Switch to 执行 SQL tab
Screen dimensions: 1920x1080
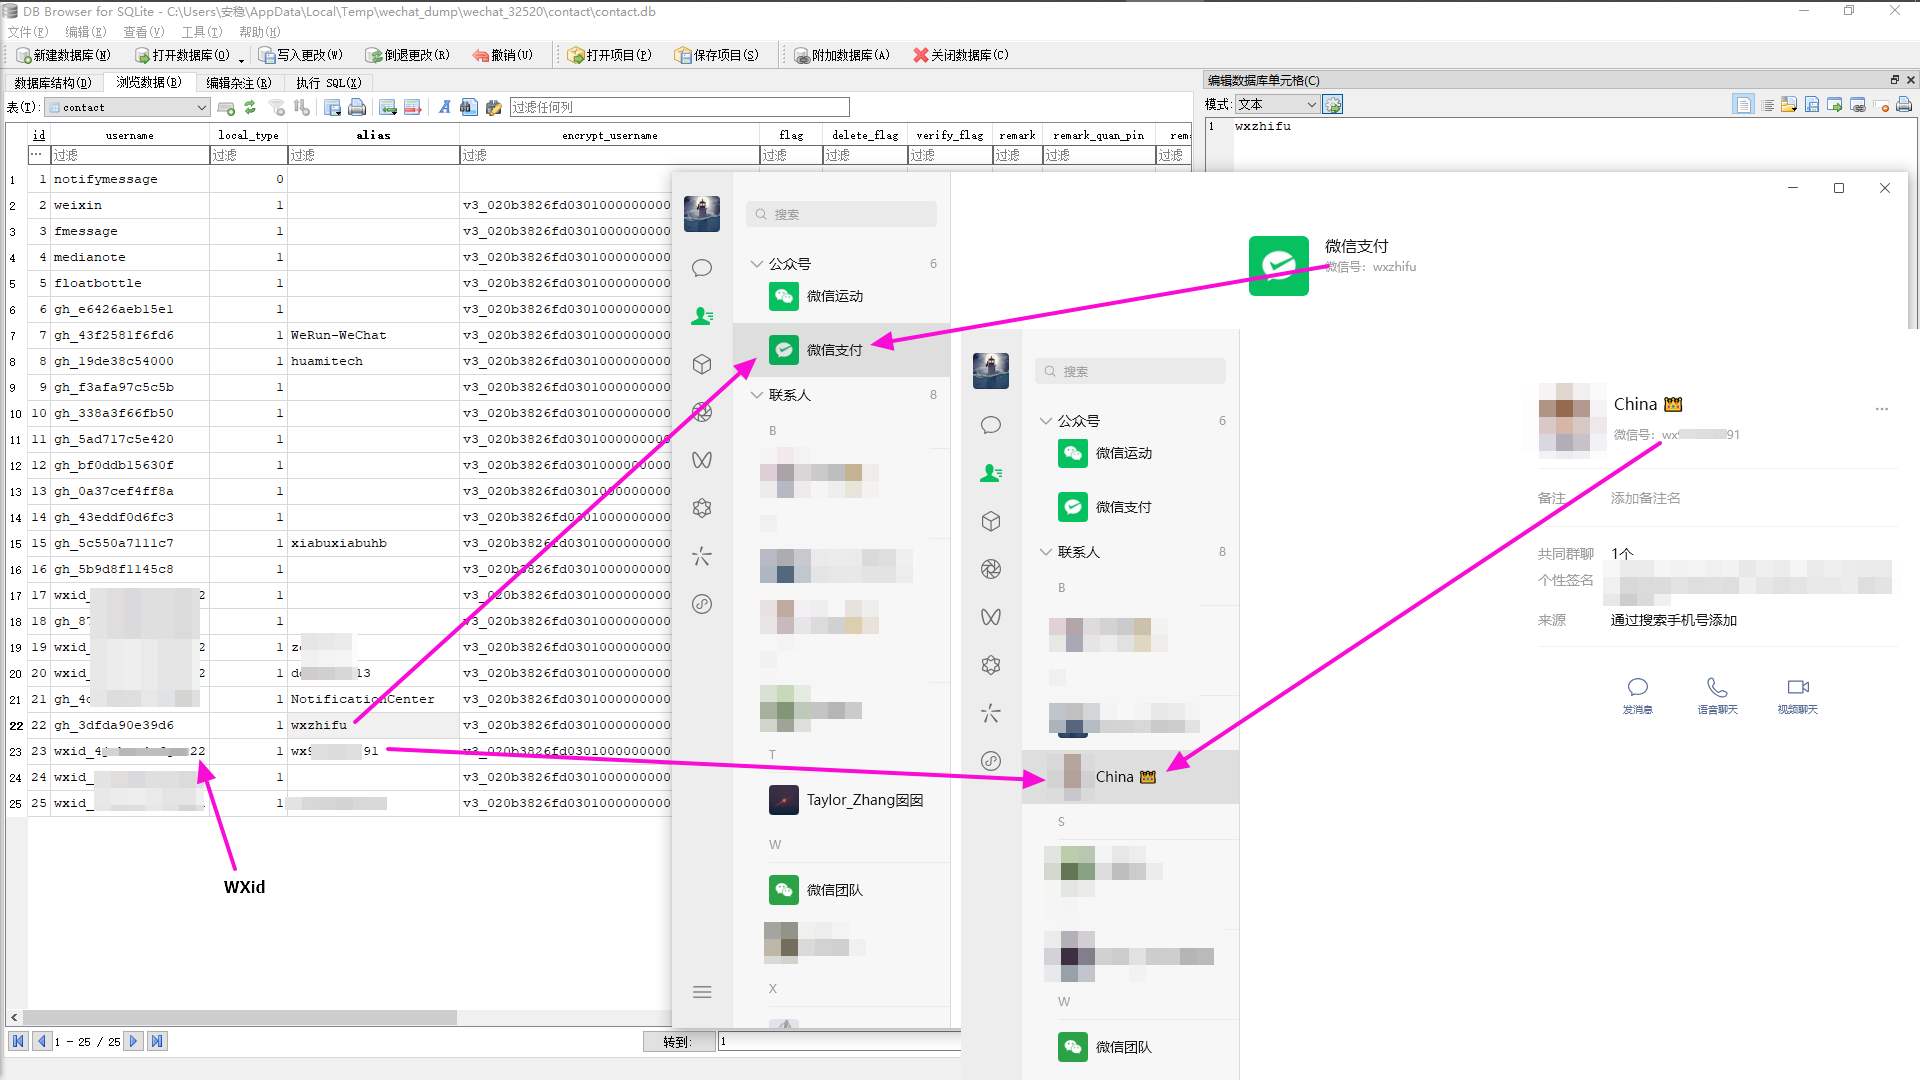[x=328, y=83]
